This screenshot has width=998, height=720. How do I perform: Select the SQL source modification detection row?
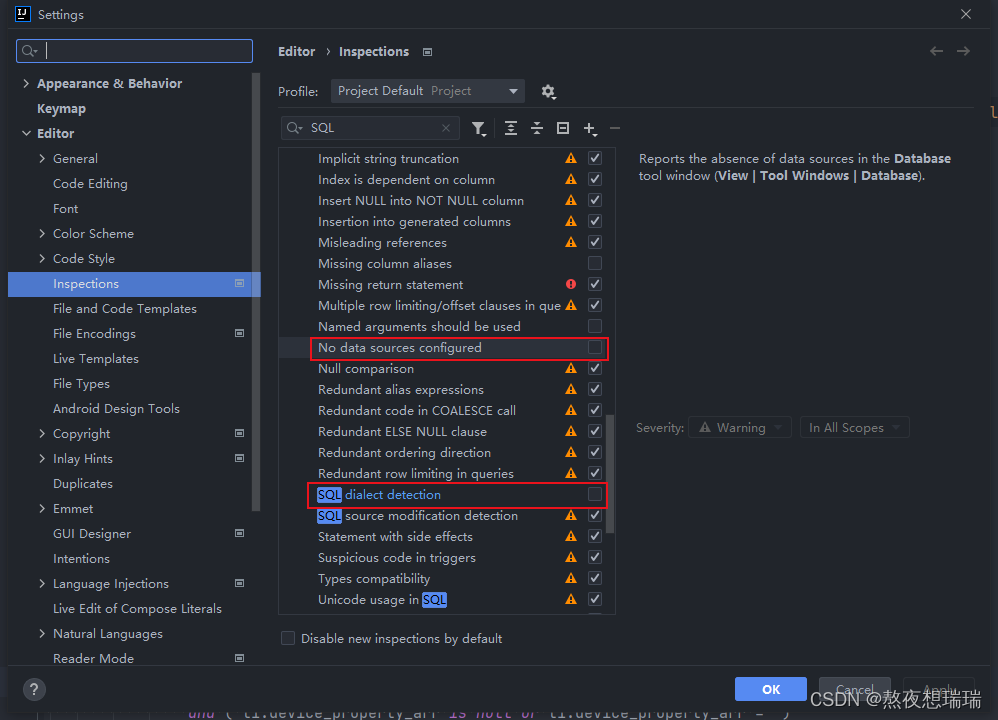click(447, 516)
